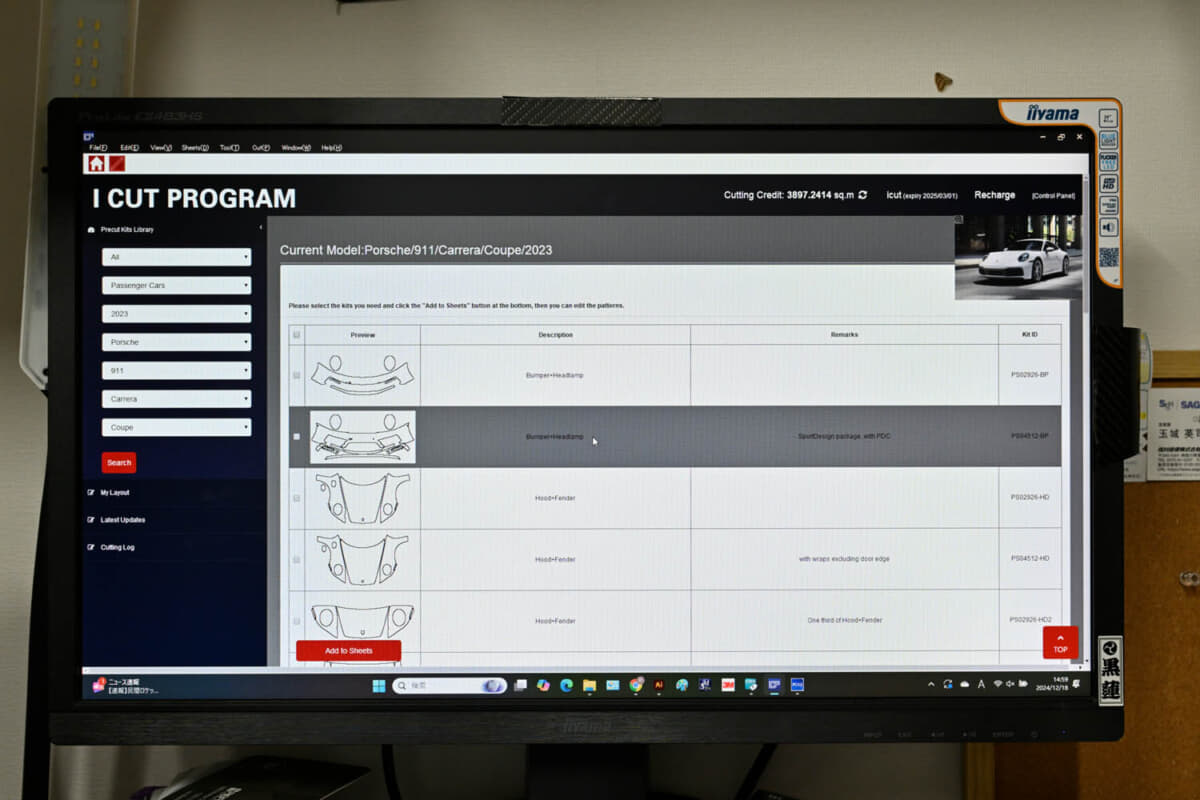The image size is (1200, 800).
Task: Open the '911' model dropdown
Action: pyautogui.click(x=176, y=370)
